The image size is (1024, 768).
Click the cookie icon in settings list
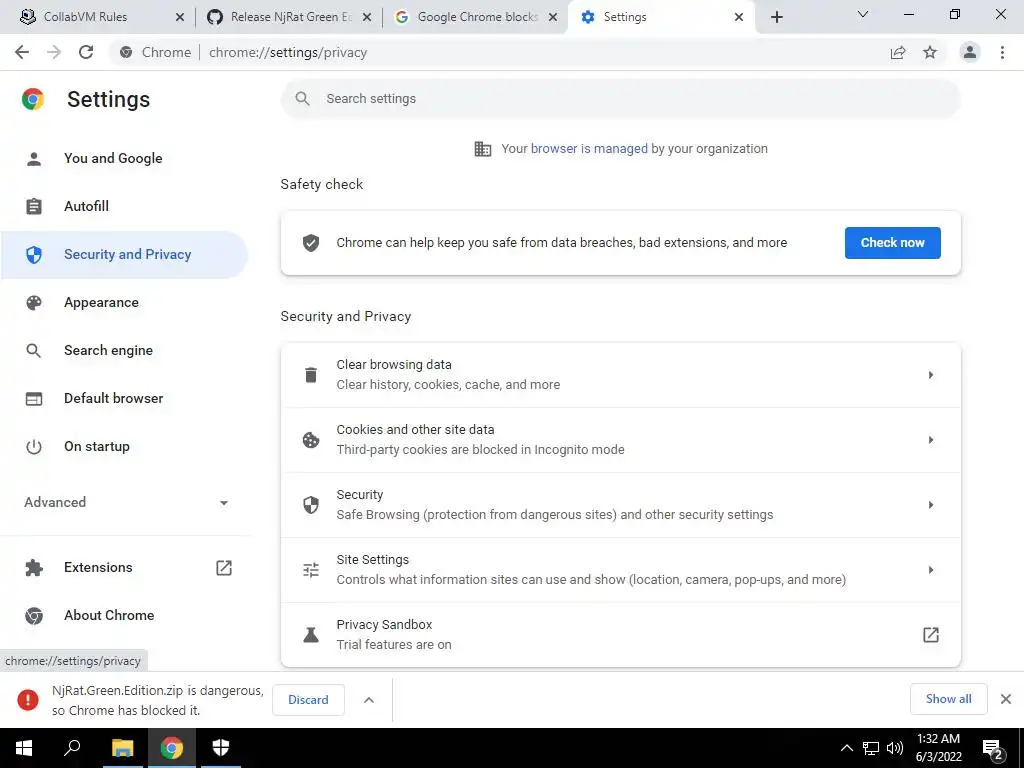tap(311, 440)
